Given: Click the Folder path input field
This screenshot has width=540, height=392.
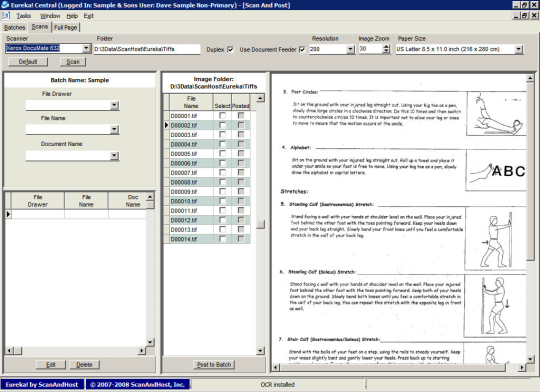Looking at the screenshot, I should point(147,49).
